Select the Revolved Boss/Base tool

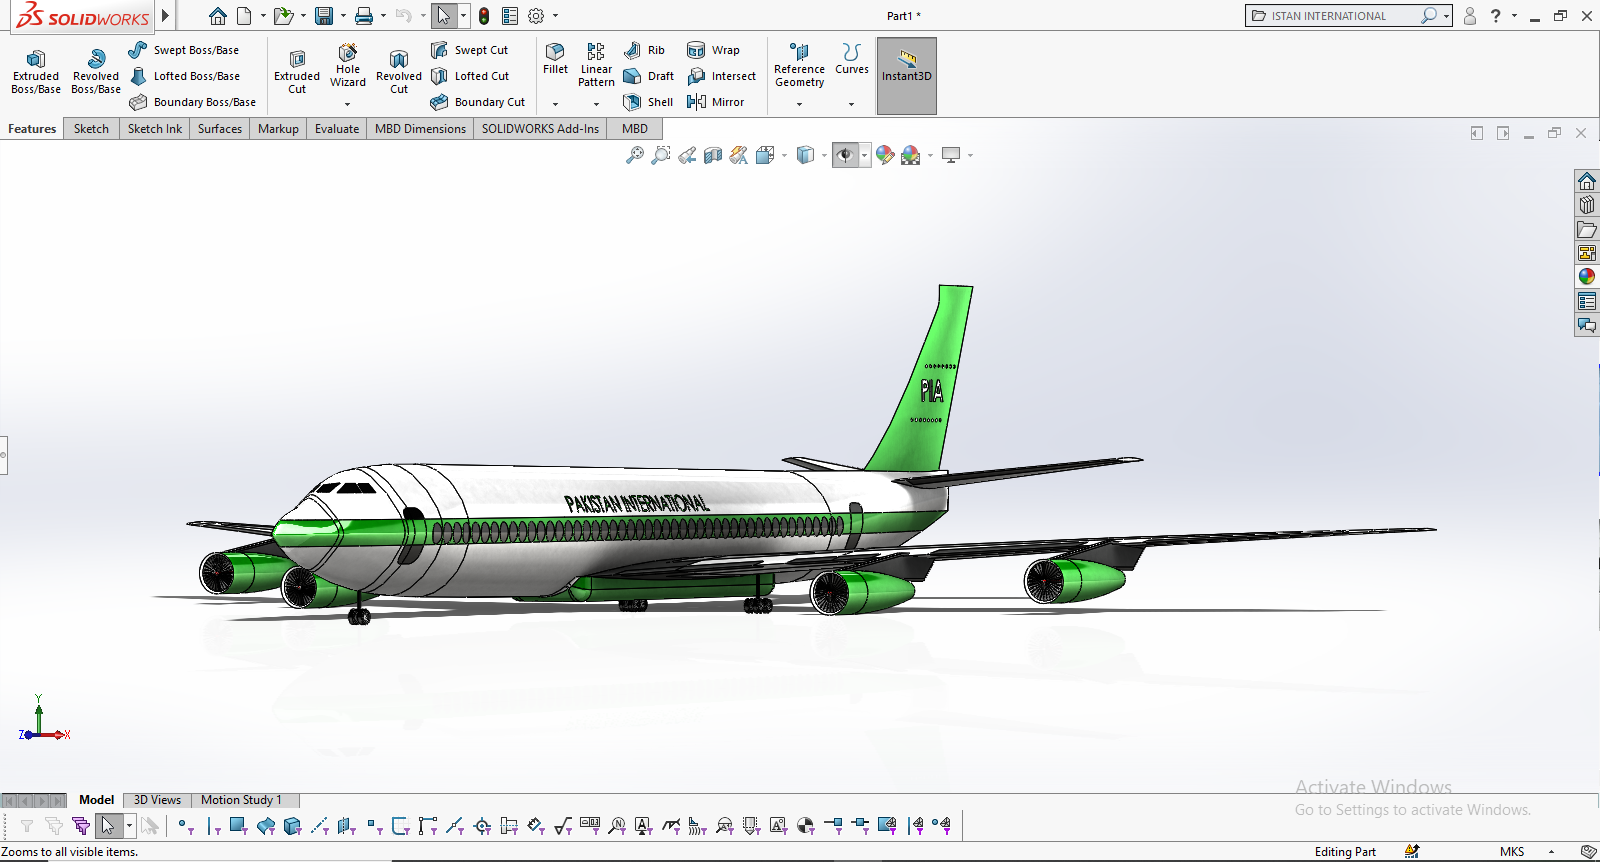[x=96, y=72]
